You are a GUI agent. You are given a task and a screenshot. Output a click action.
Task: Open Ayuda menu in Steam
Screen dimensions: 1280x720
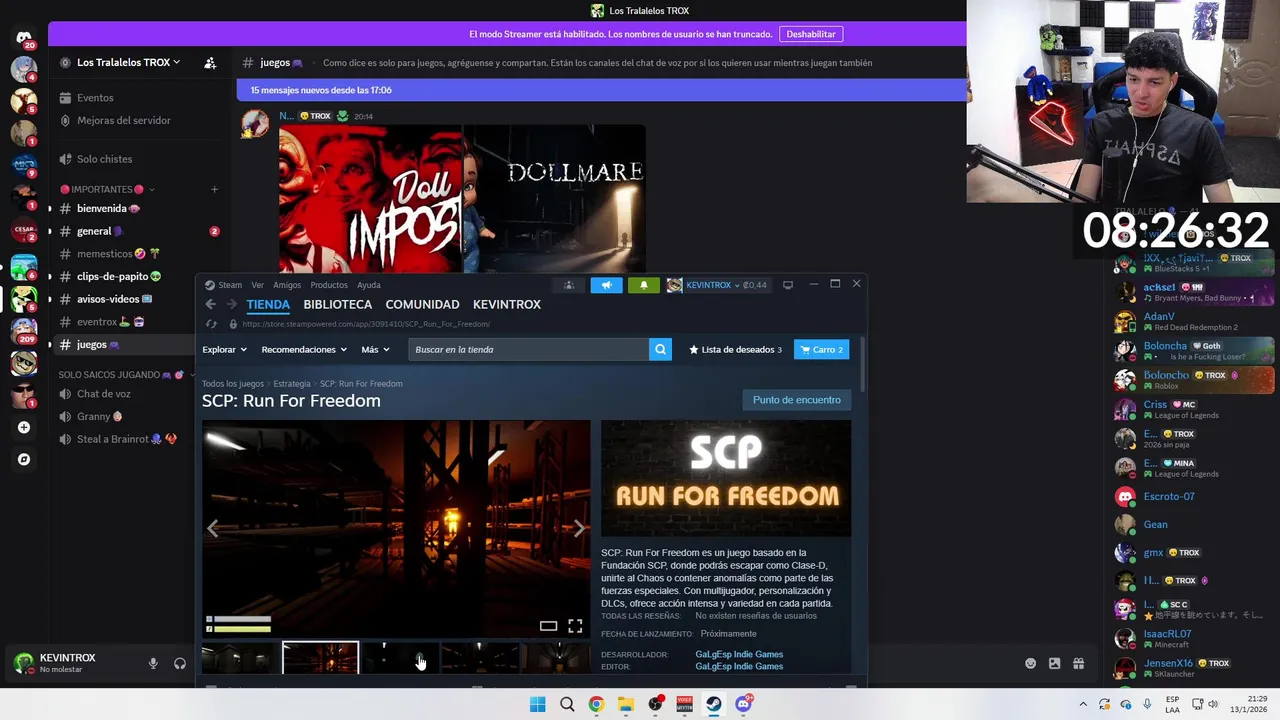[369, 285]
